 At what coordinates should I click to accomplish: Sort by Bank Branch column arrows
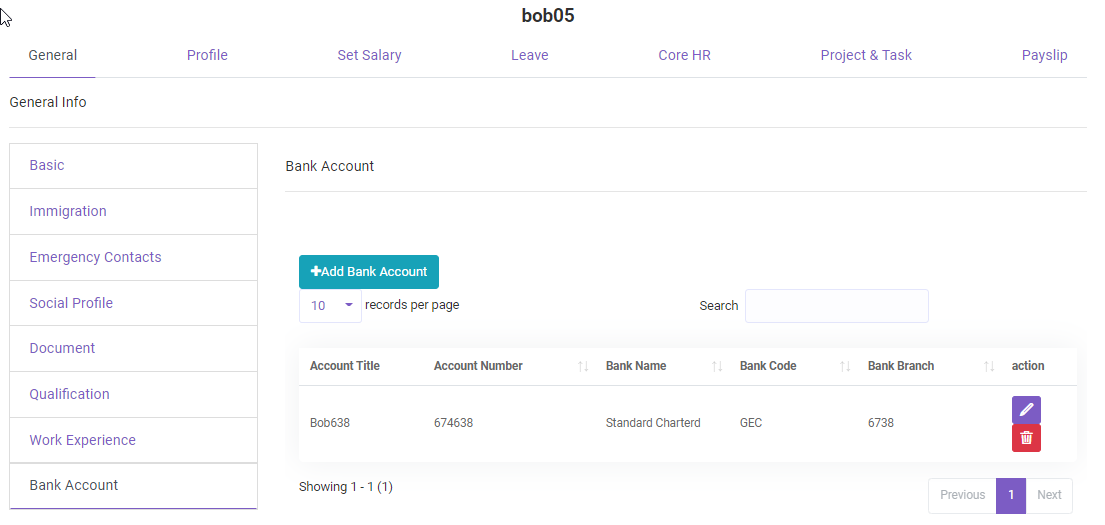[x=989, y=367]
